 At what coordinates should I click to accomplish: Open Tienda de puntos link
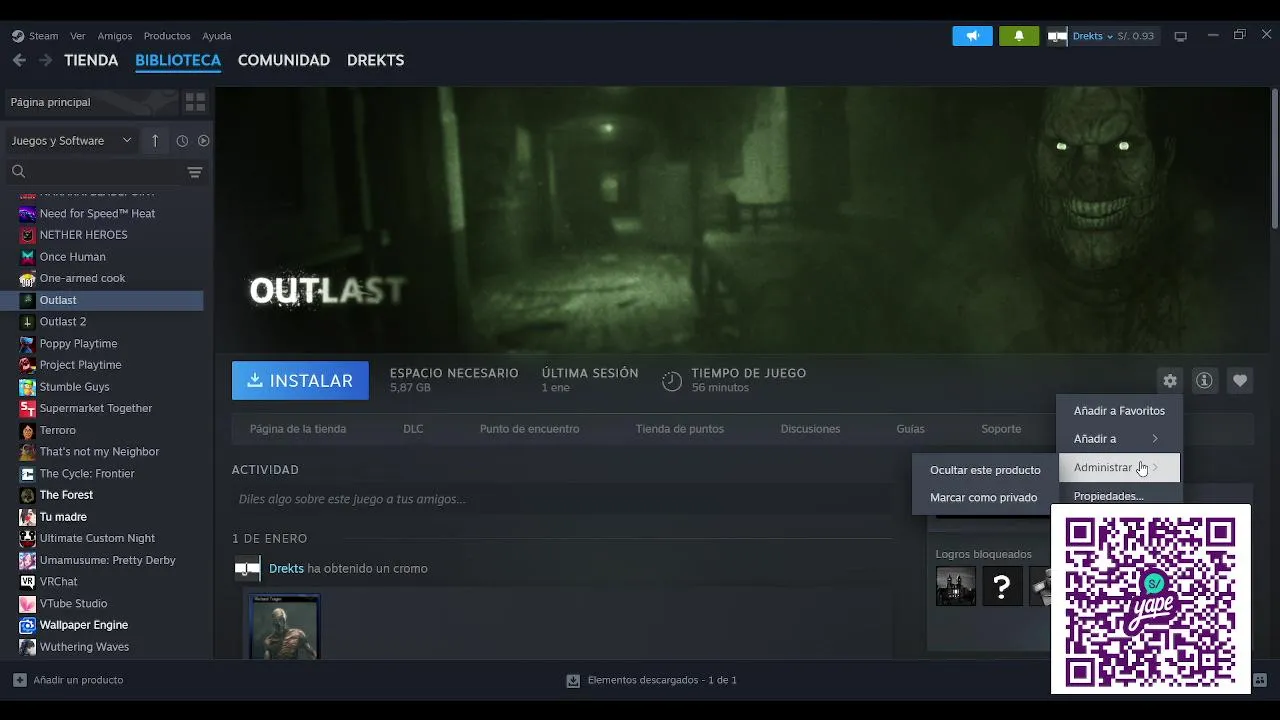click(x=680, y=429)
